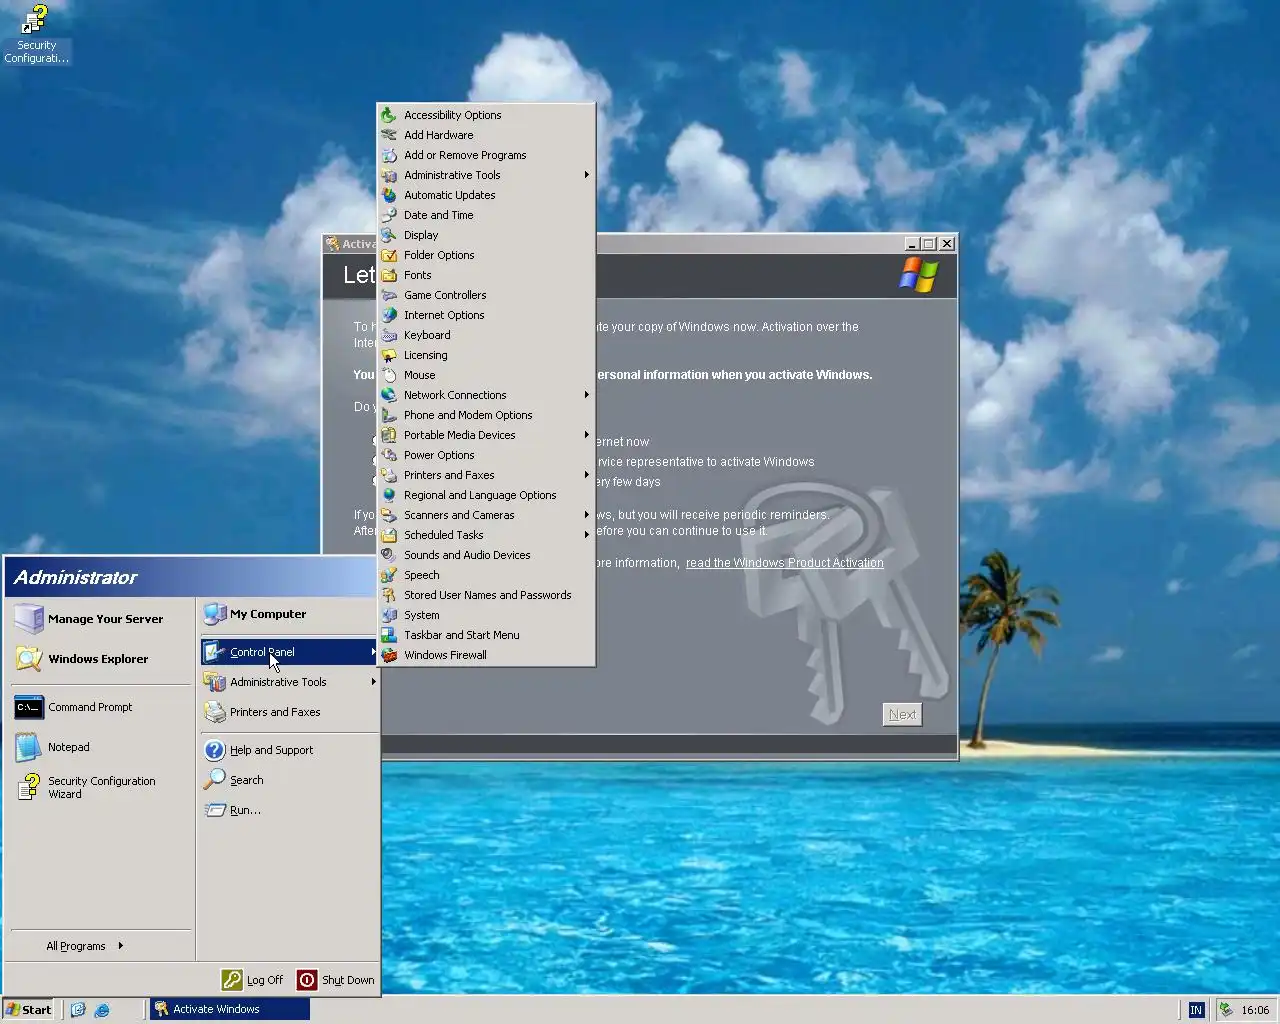Launch Internet Explorer from quick launch
The image size is (1280, 1024).
102,1010
